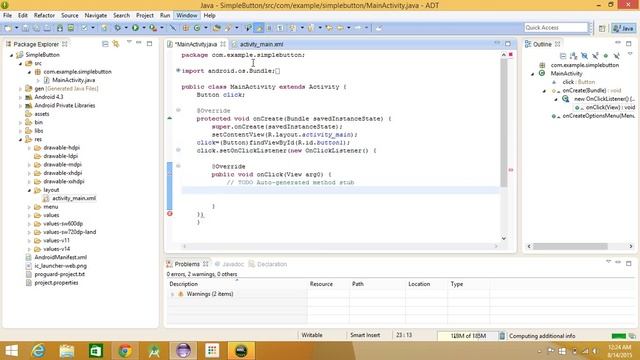Click the Resource column header

pos(321,284)
